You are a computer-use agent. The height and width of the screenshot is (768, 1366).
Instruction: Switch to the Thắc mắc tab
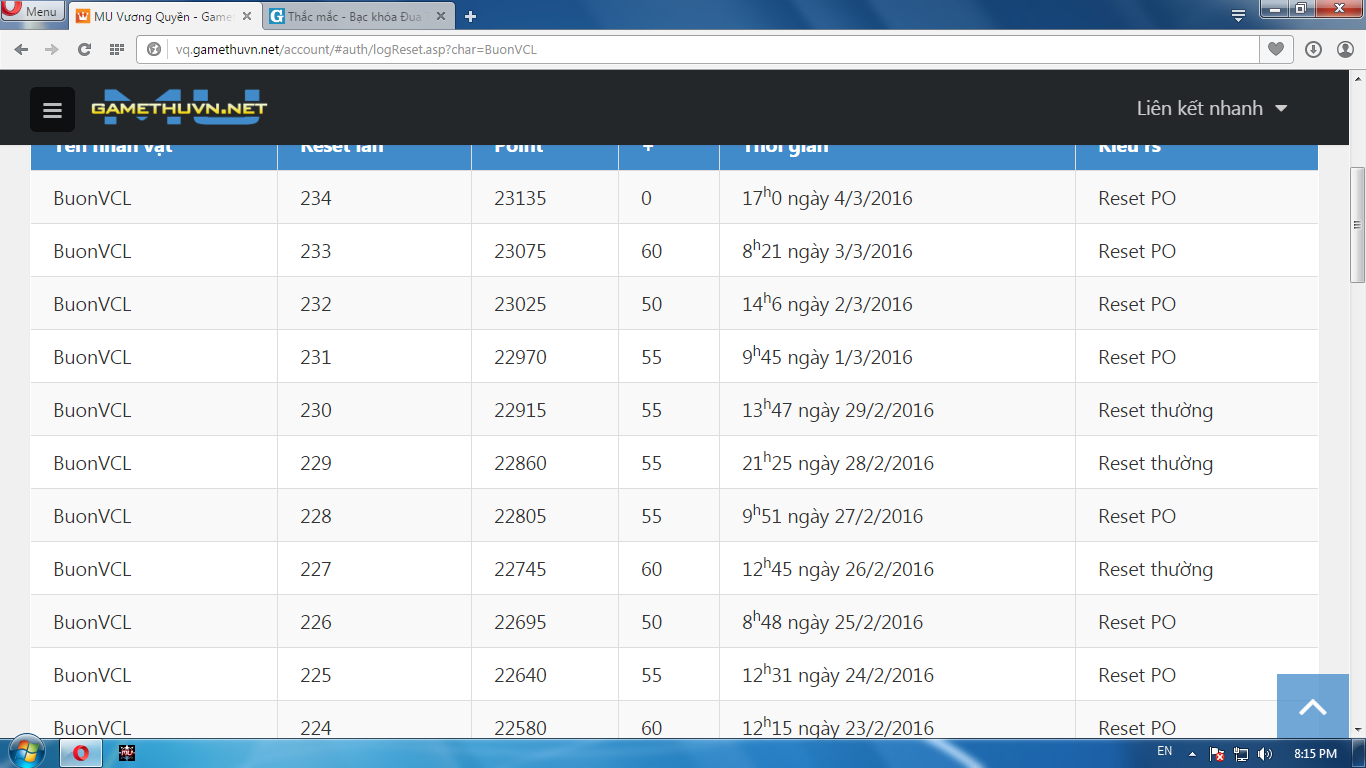click(x=355, y=16)
